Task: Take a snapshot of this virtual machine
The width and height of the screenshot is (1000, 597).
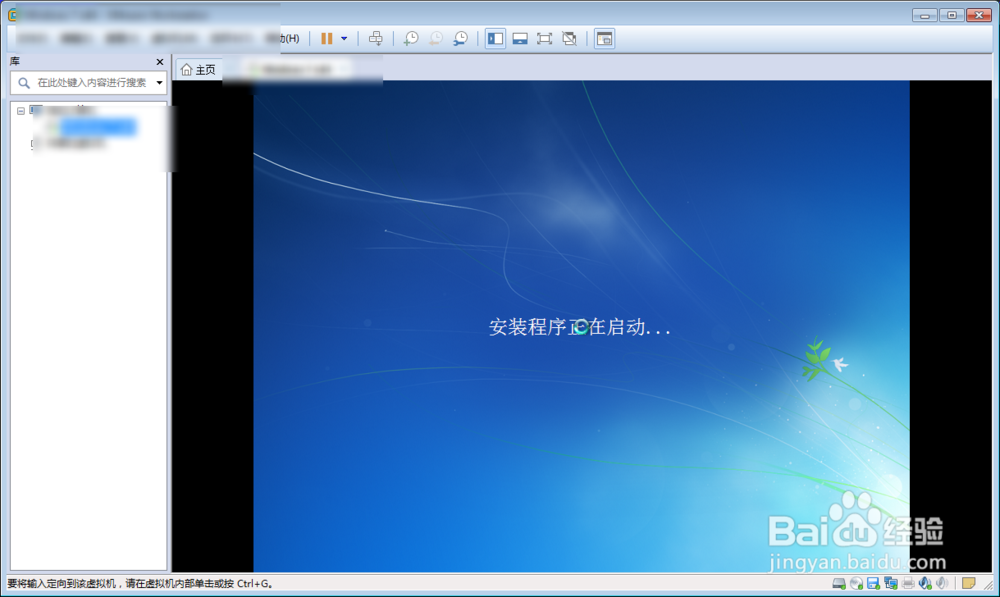Action: (411, 39)
